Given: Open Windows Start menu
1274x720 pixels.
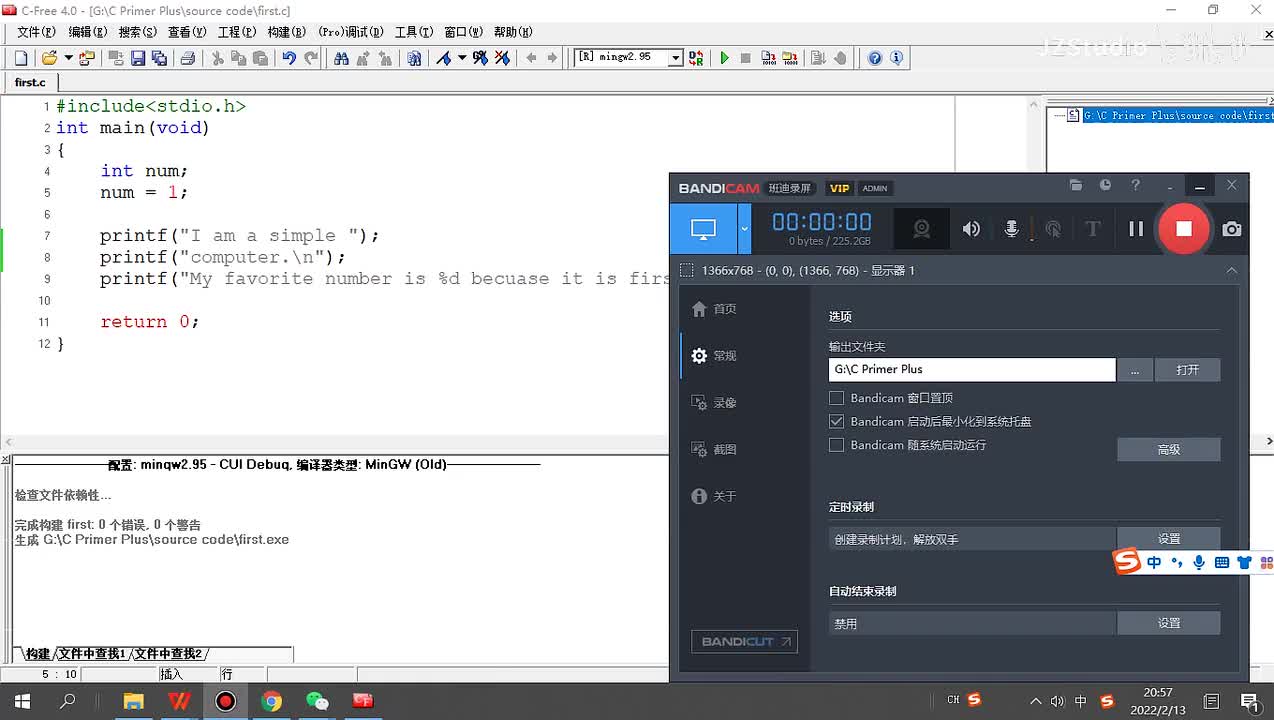Looking at the screenshot, I should (22, 701).
